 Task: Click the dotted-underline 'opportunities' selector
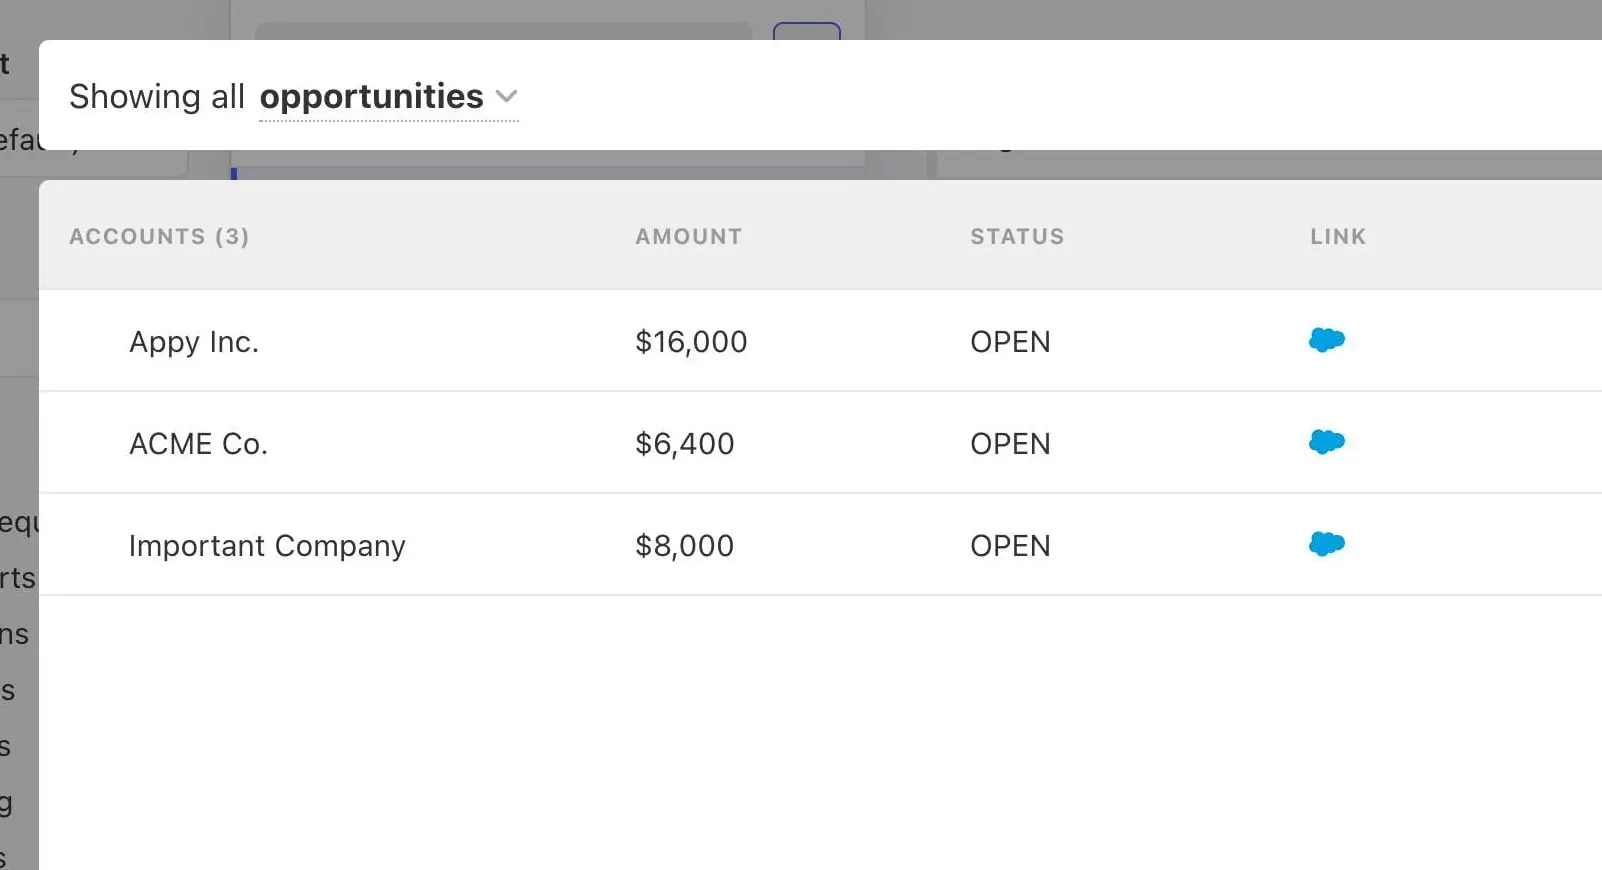370,96
